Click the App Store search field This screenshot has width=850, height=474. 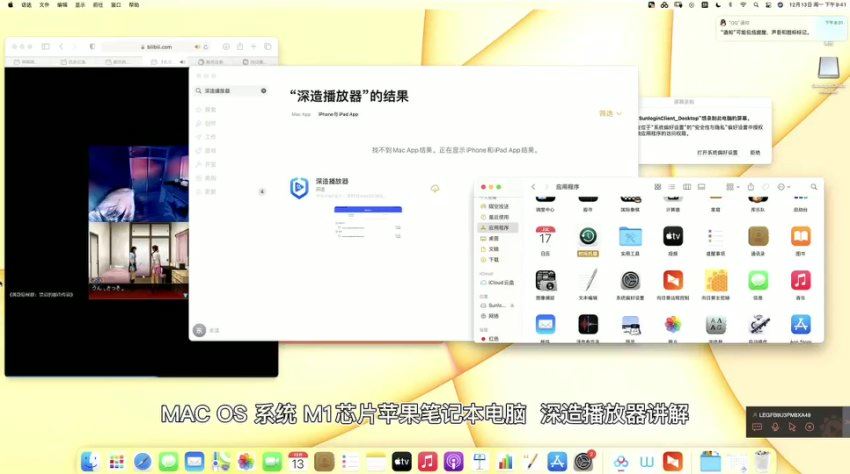point(231,91)
